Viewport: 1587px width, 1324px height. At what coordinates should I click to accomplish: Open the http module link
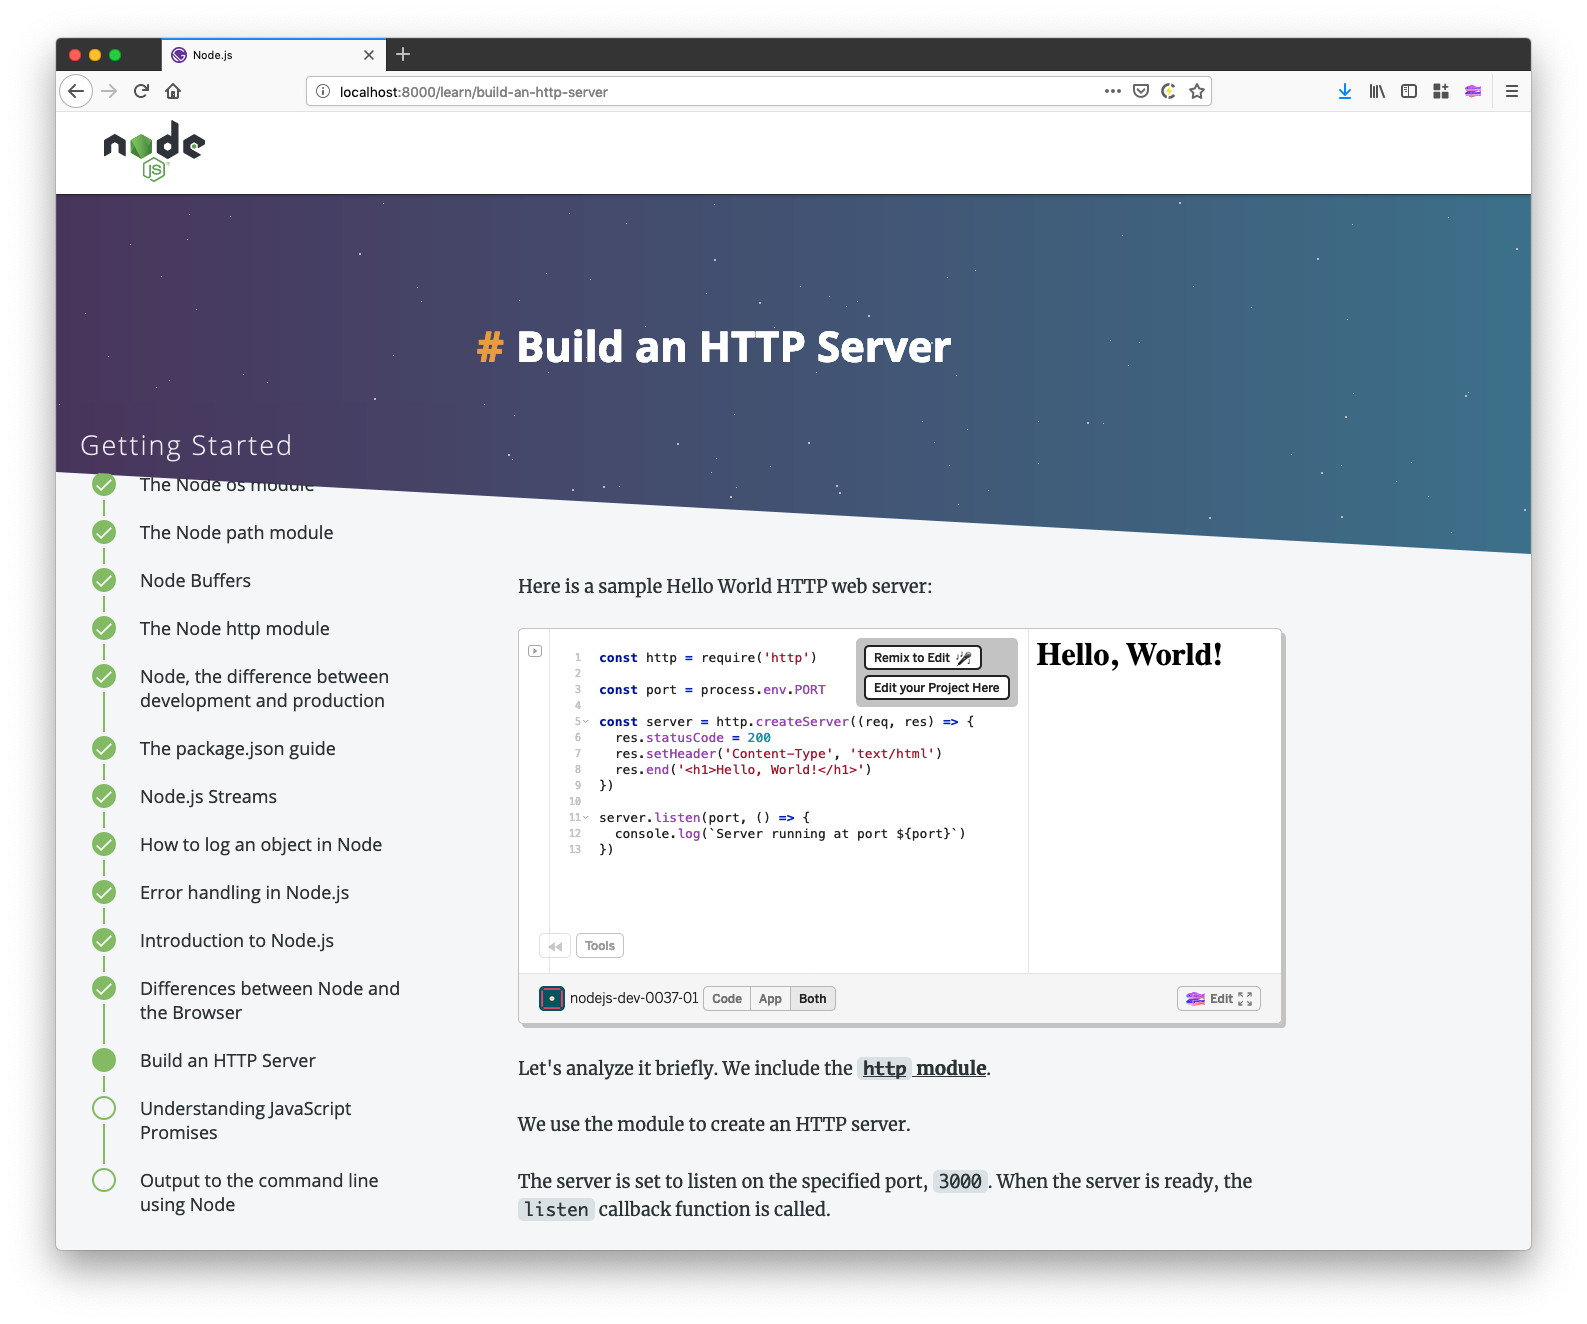click(x=925, y=1068)
